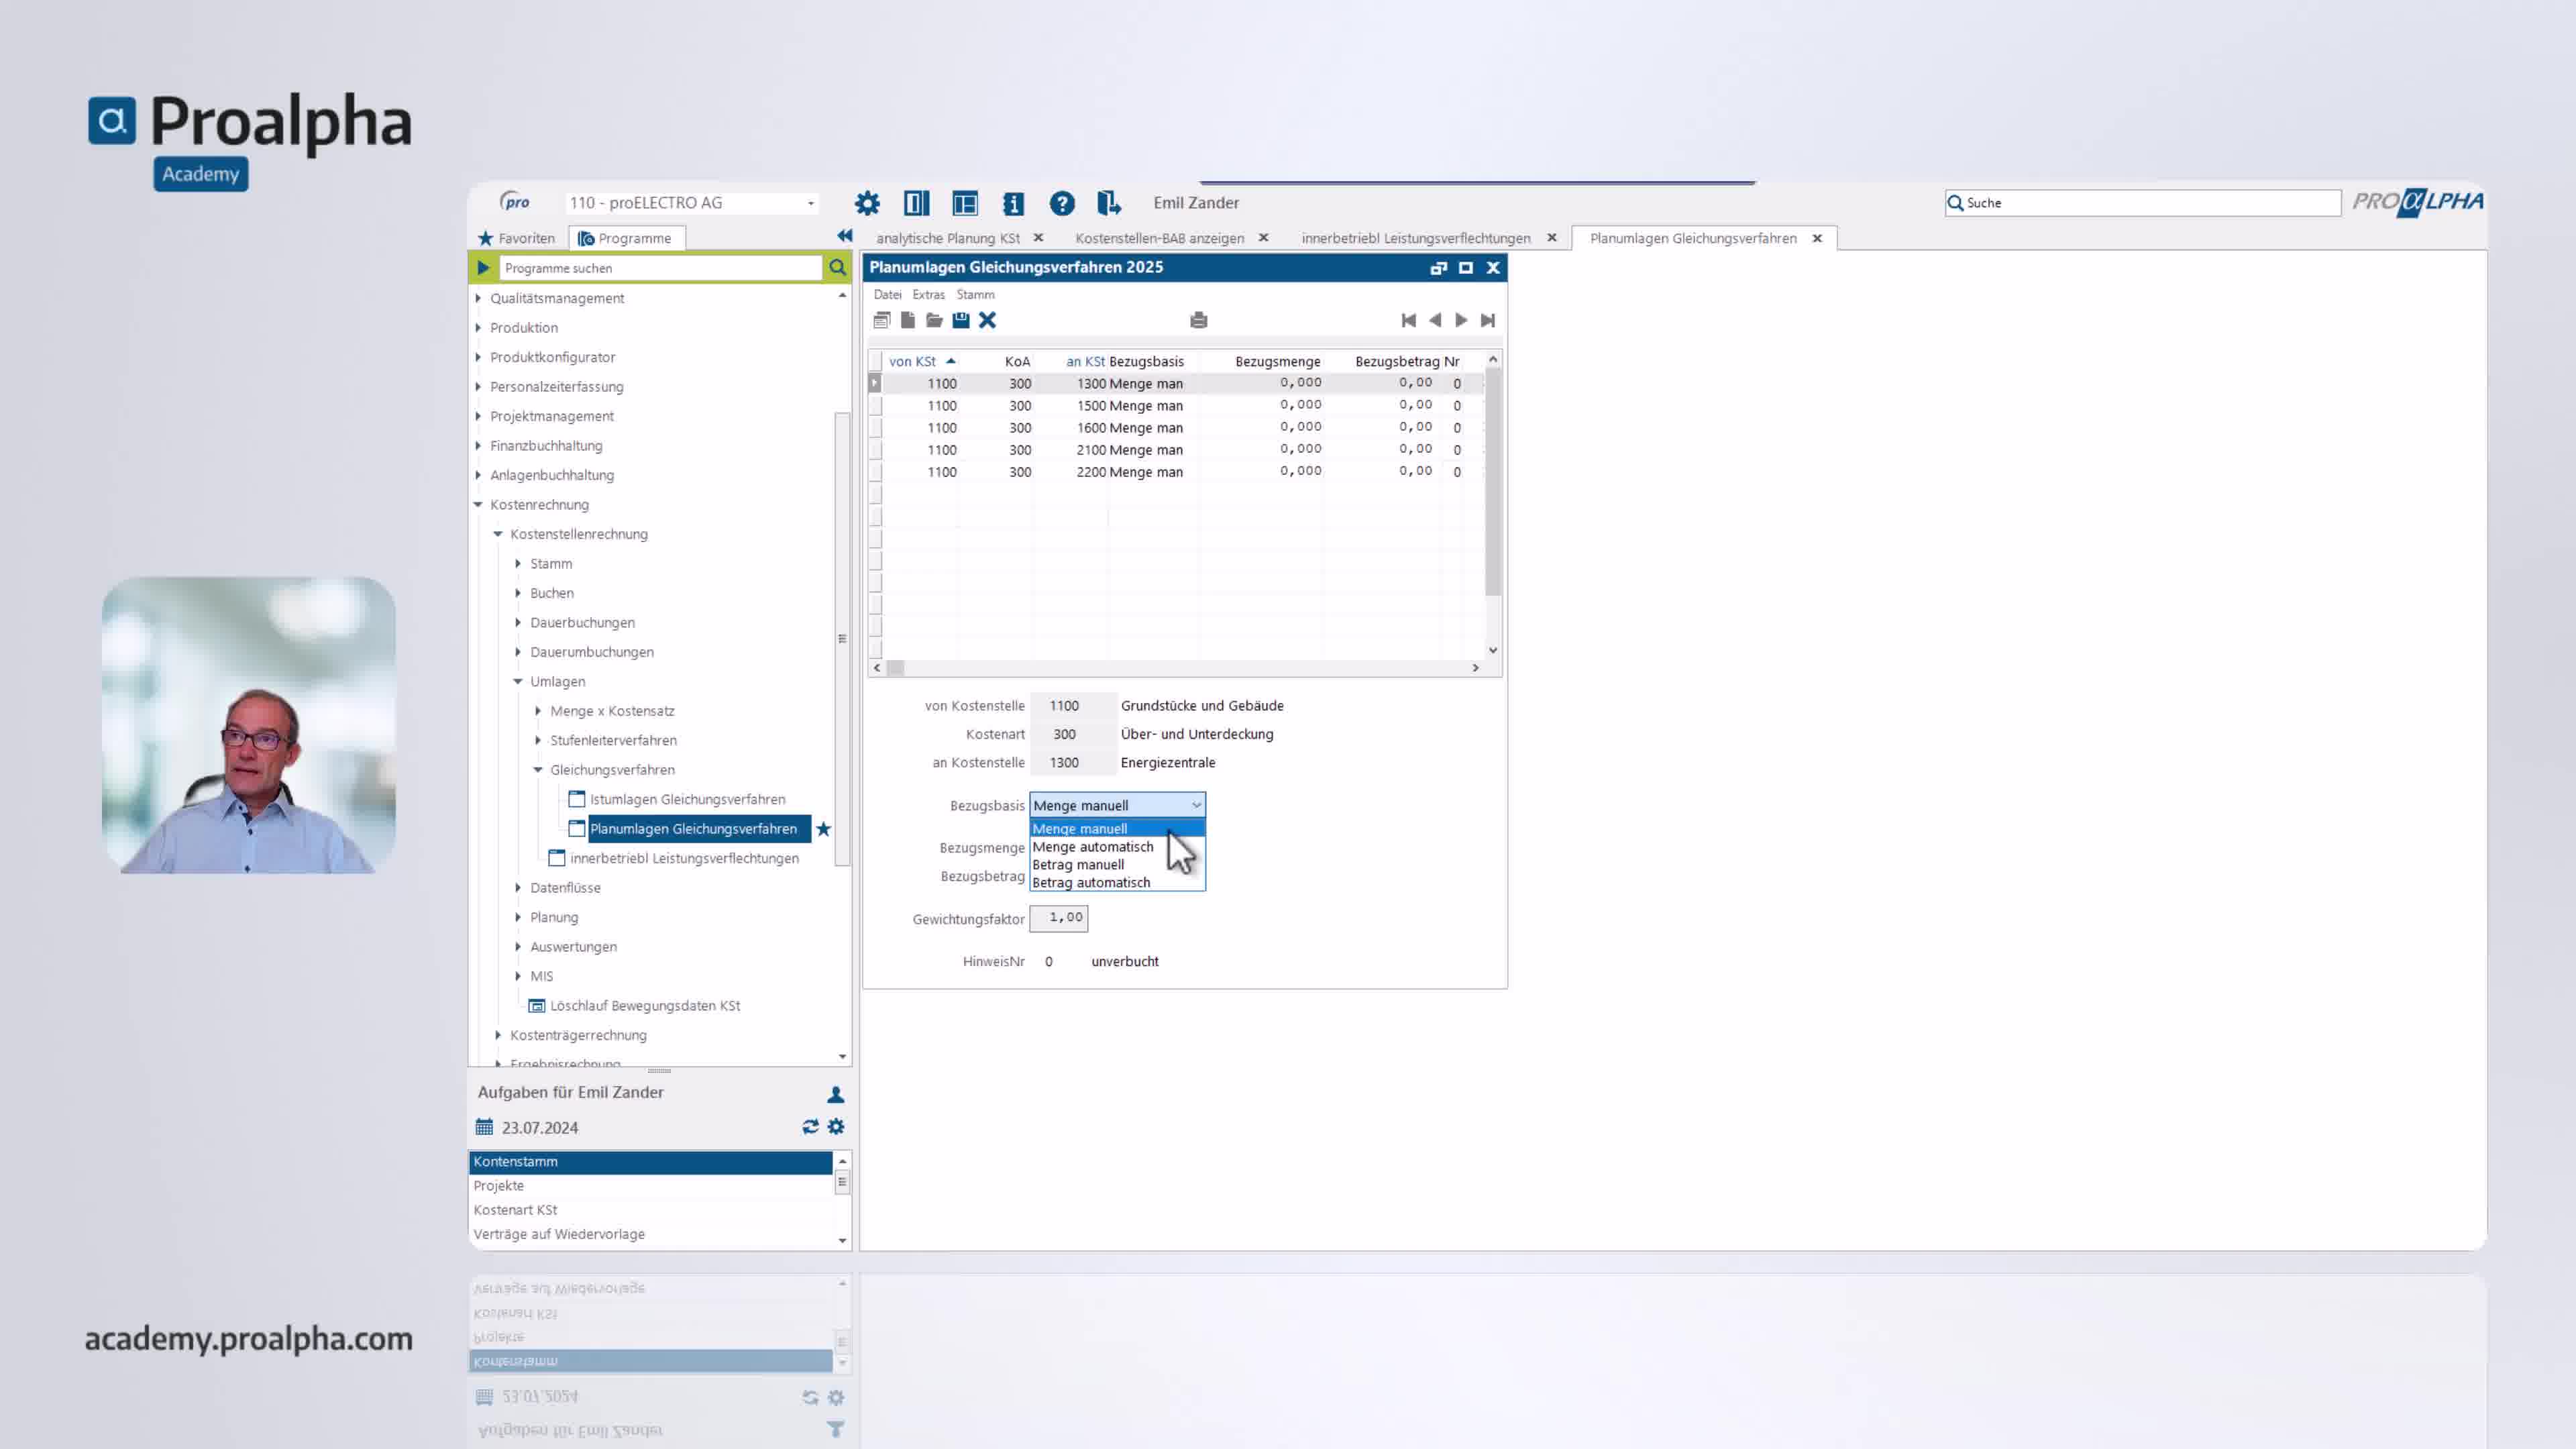2576x1449 pixels.
Task: Refresh the tasks list for Emil Zander
Action: click(810, 1127)
